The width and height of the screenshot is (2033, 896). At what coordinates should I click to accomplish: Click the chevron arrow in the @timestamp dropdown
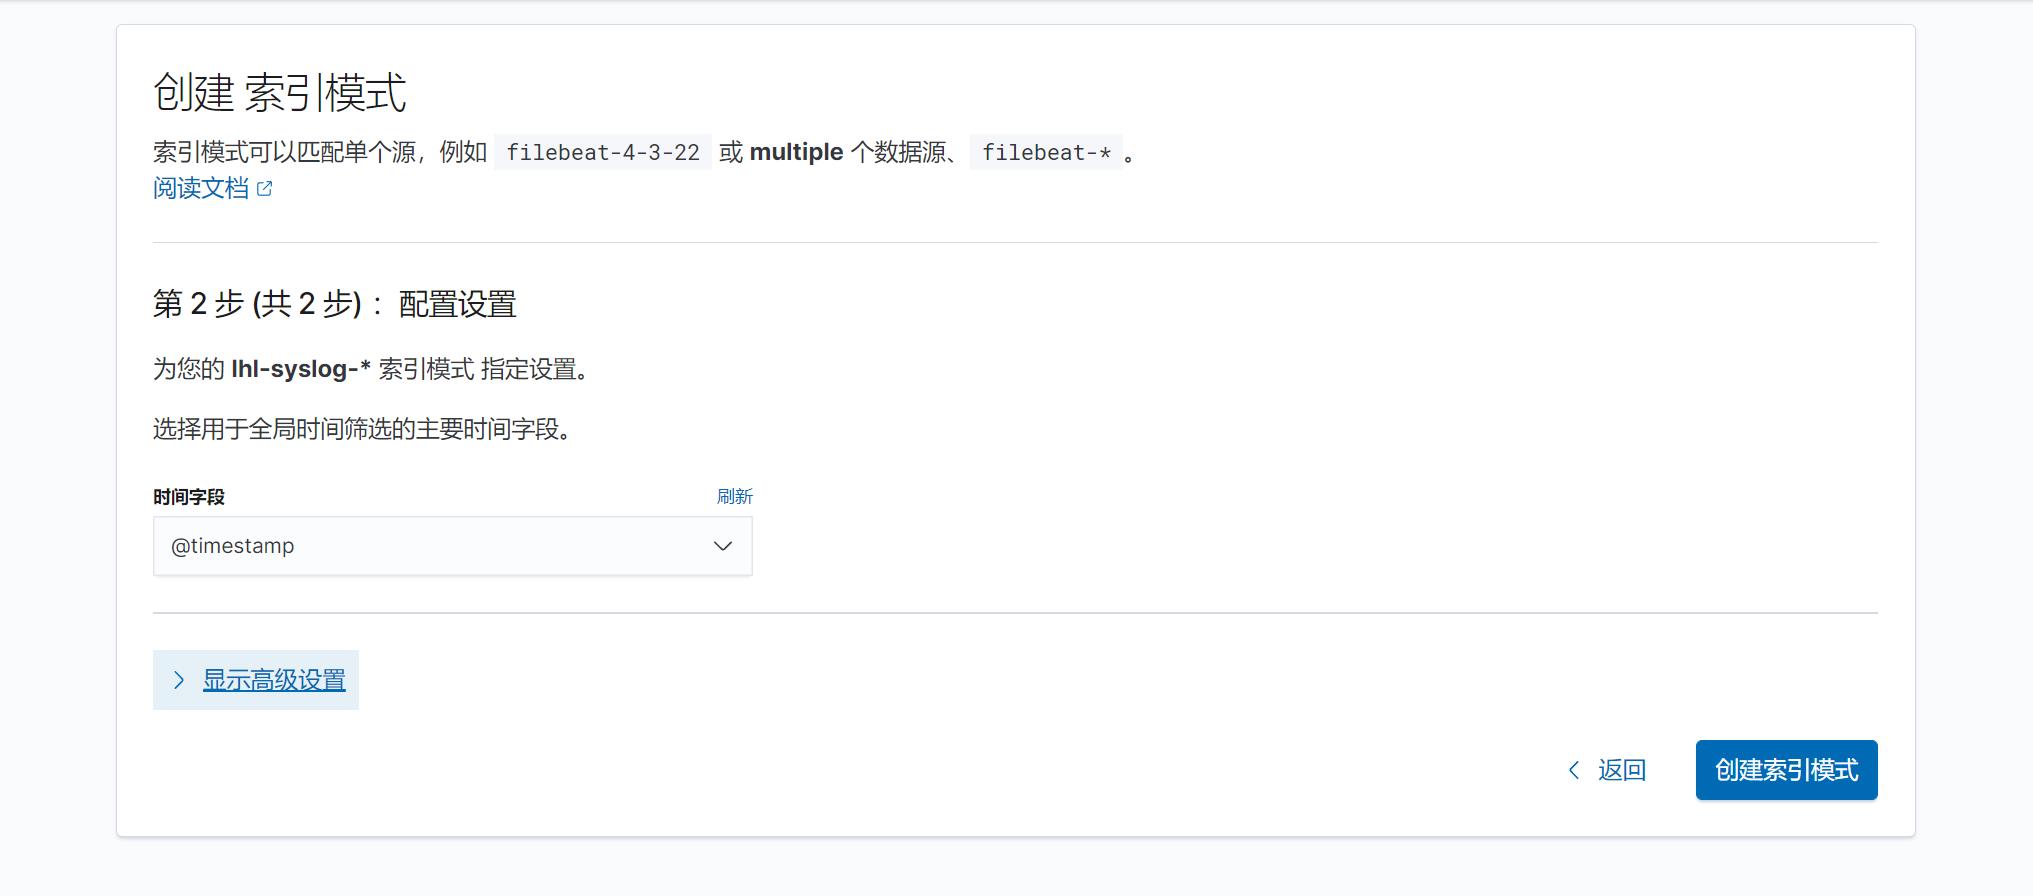(x=723, y=546)
